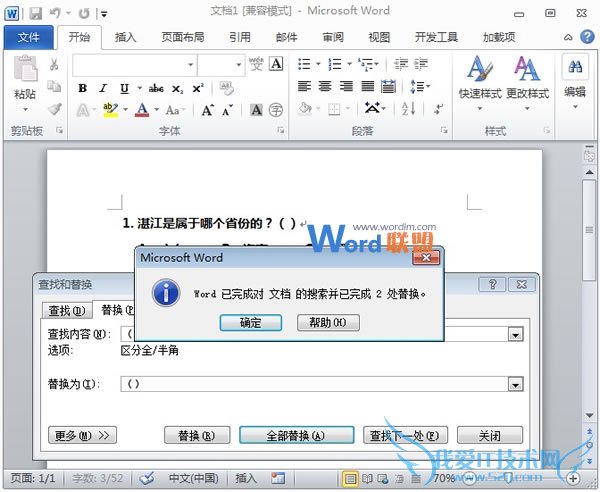Toggle Align Text Left

pos(304,86)
